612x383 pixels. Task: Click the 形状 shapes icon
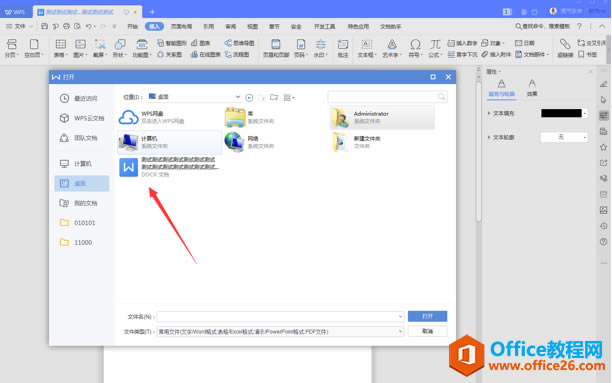[120, 44]
